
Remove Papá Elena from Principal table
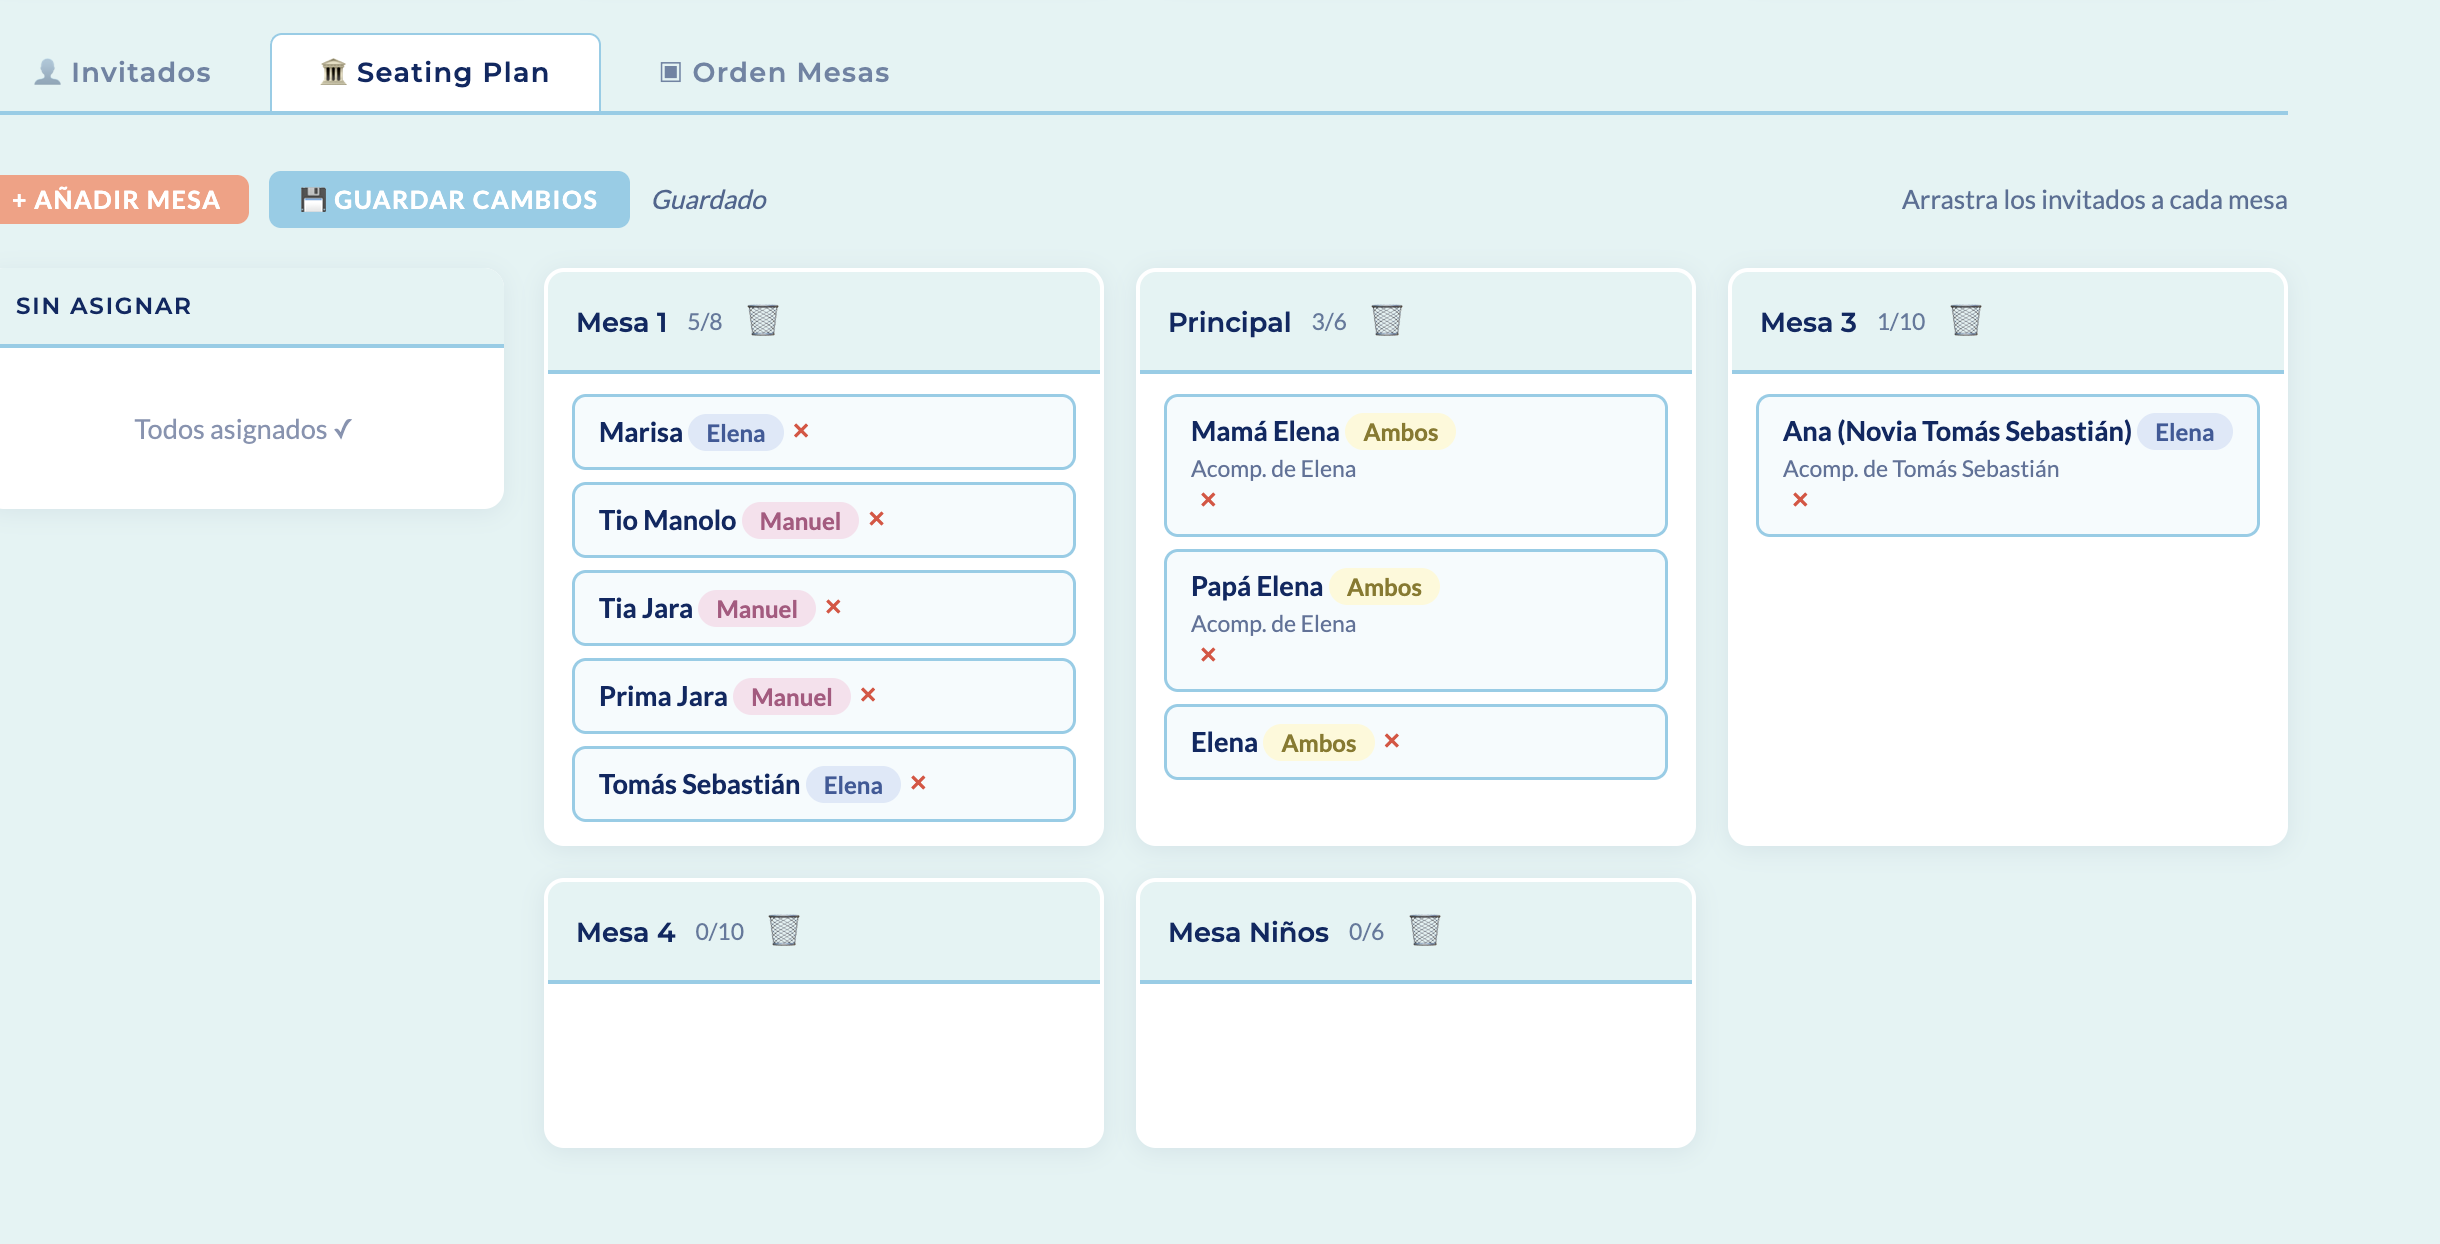(x=1208, y=655)
